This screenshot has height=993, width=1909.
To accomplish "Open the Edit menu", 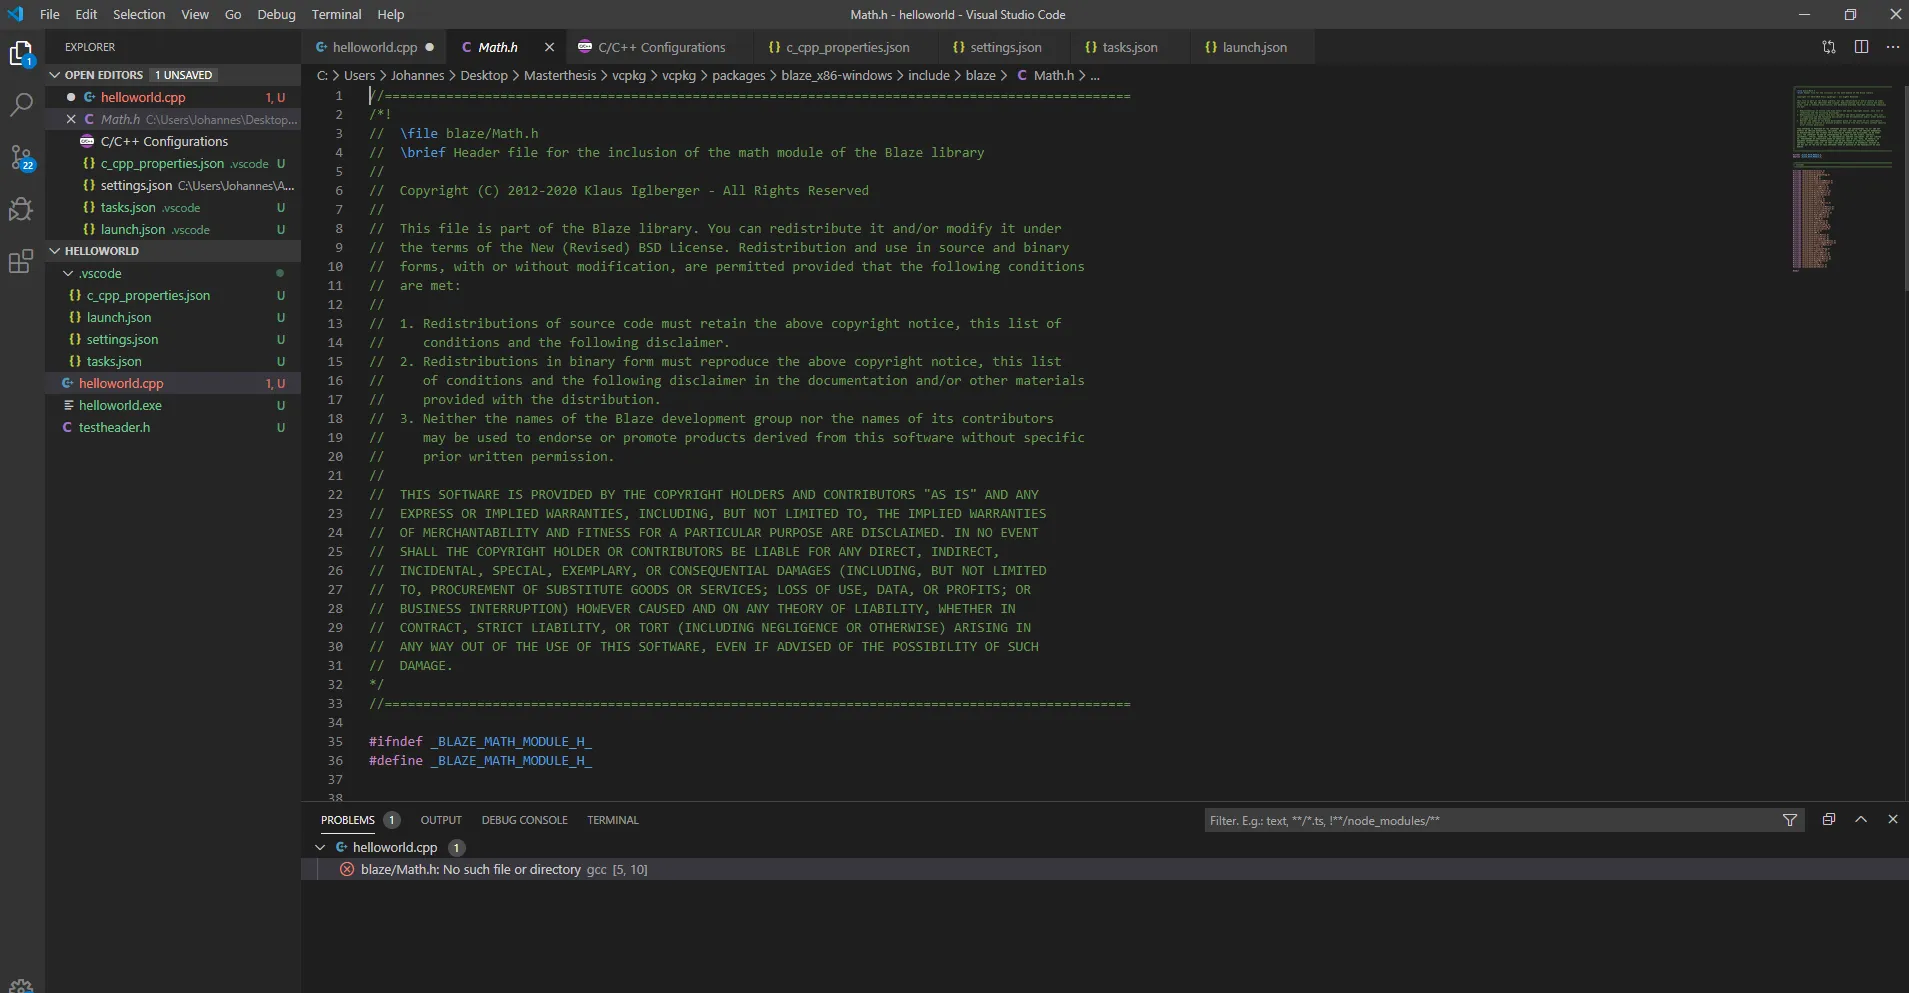I will pos(87,14).
